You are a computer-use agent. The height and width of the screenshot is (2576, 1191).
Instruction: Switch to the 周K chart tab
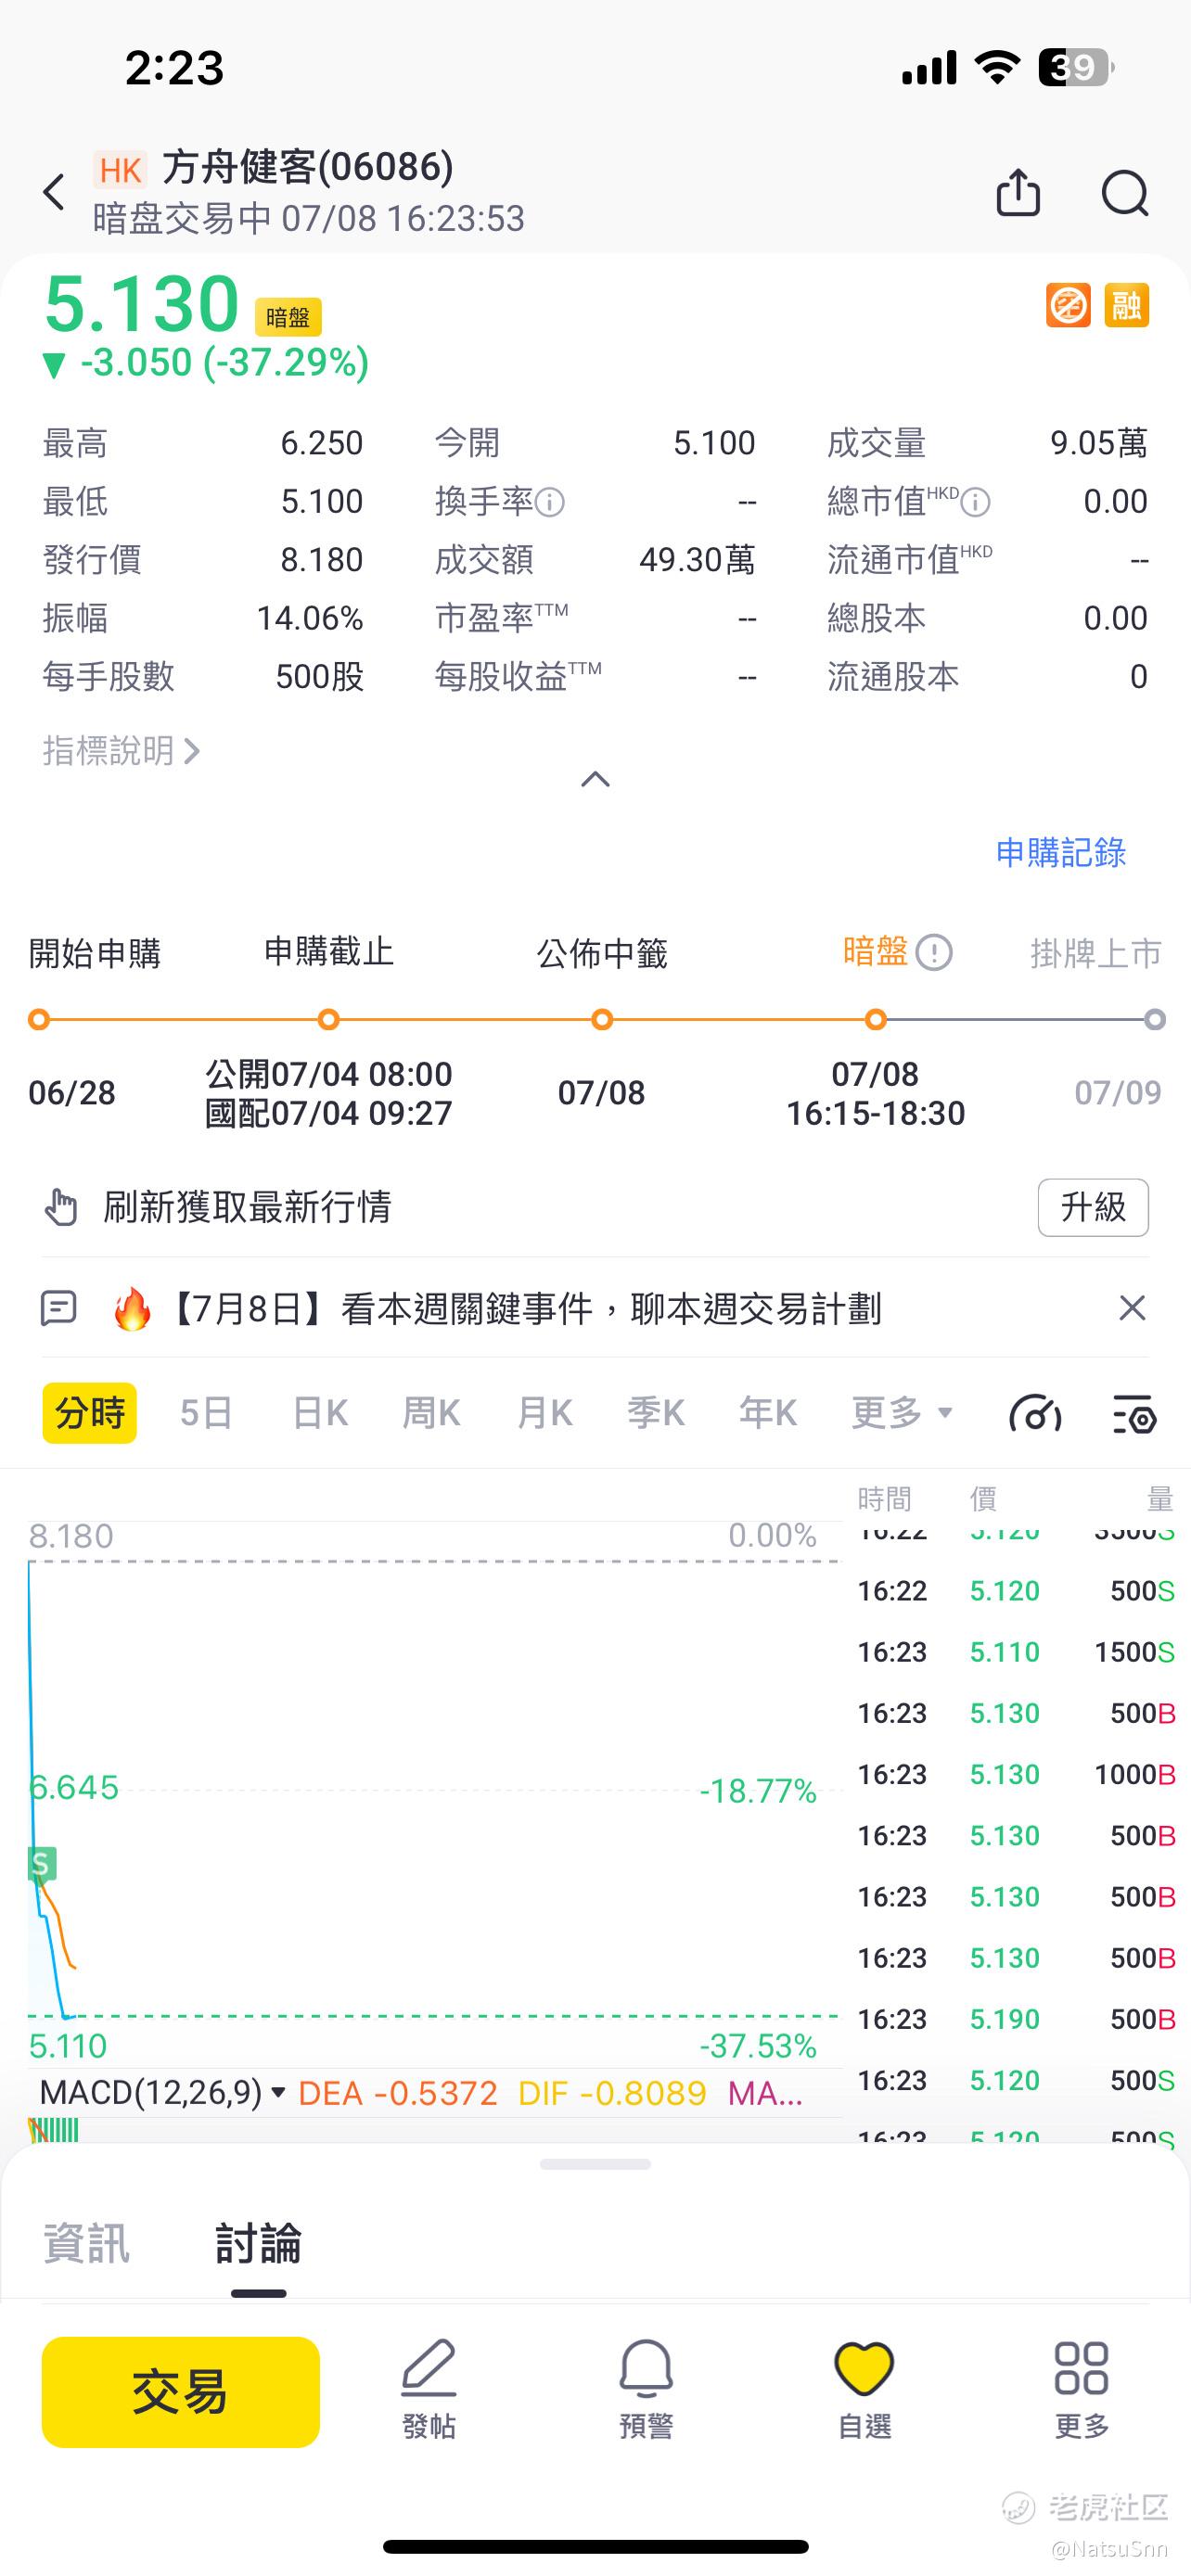(x=431, y=1413)
